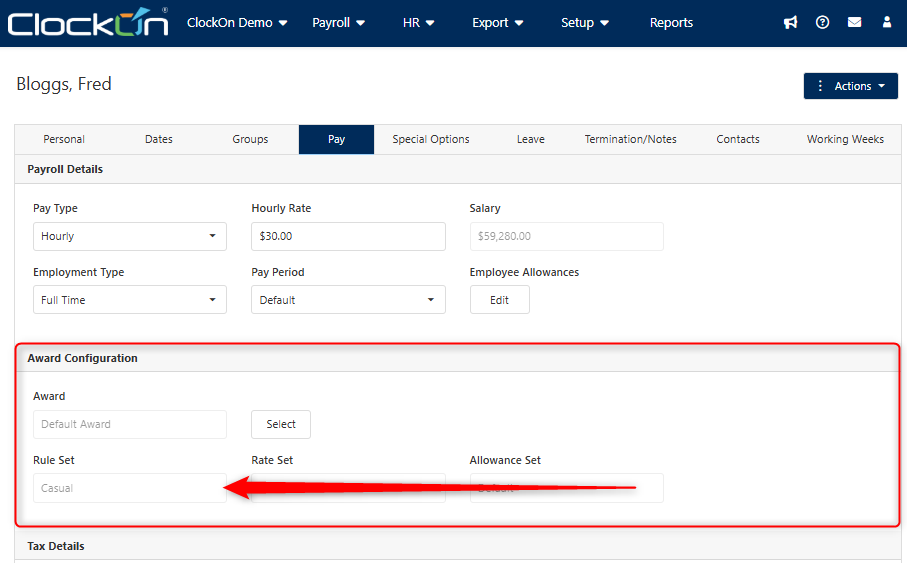Switch to the Leave tab
This screenshot has height=563, width=907.
[530, 139]
